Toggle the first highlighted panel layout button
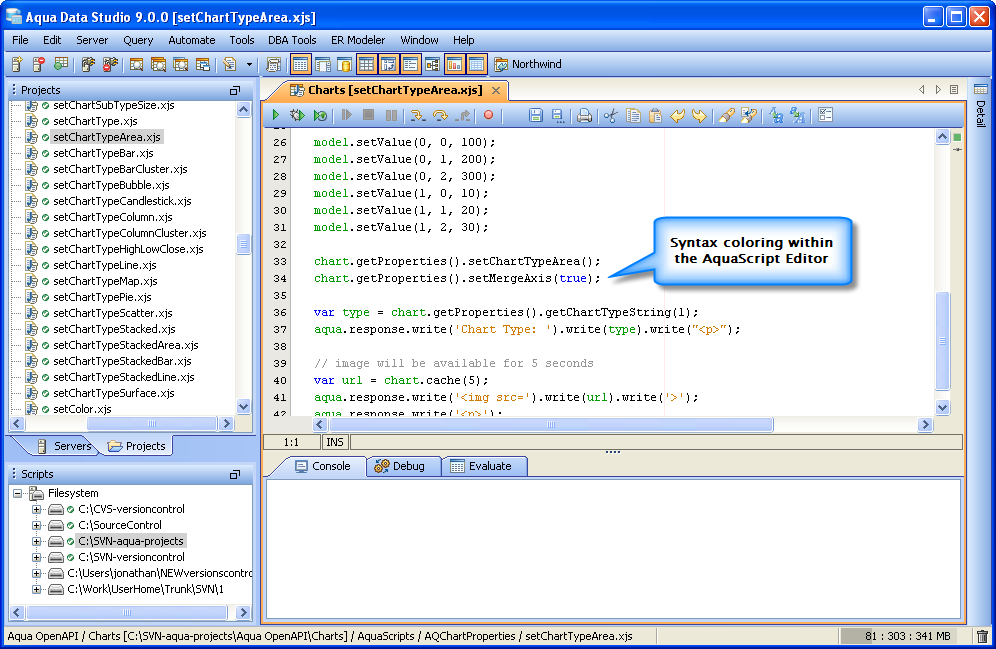Image resolution: width=996 pixels, height=649 pixels. (301, 64)
